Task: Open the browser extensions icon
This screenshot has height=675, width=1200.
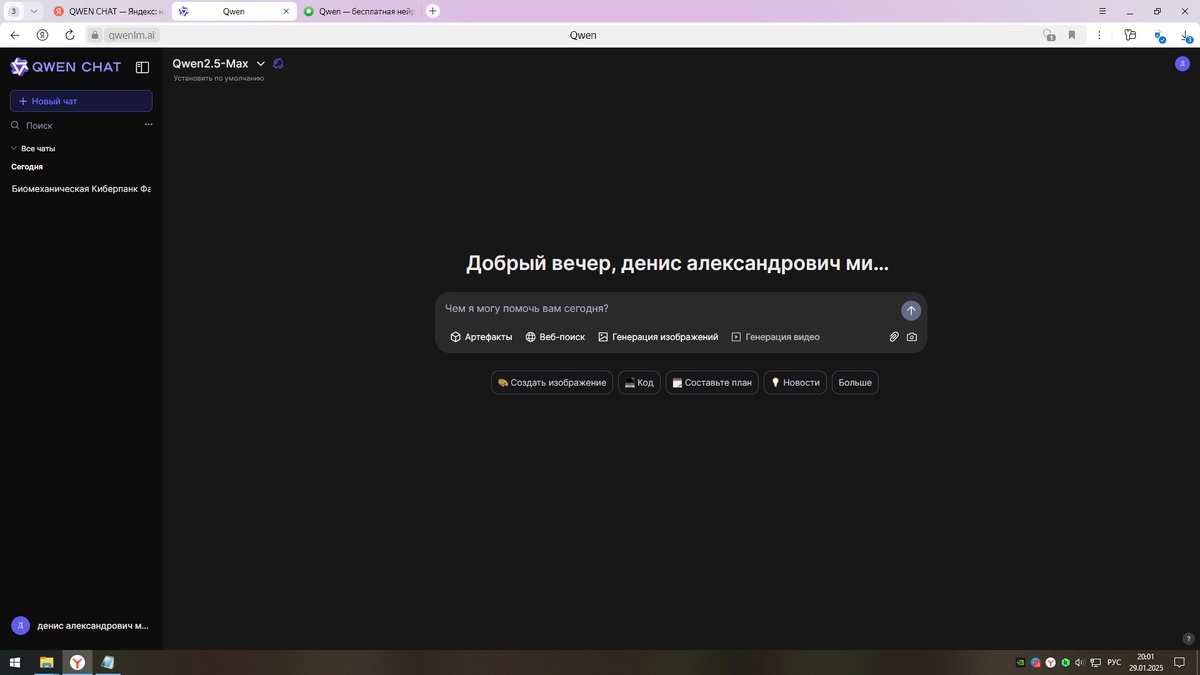Action: coord(1130,35)
